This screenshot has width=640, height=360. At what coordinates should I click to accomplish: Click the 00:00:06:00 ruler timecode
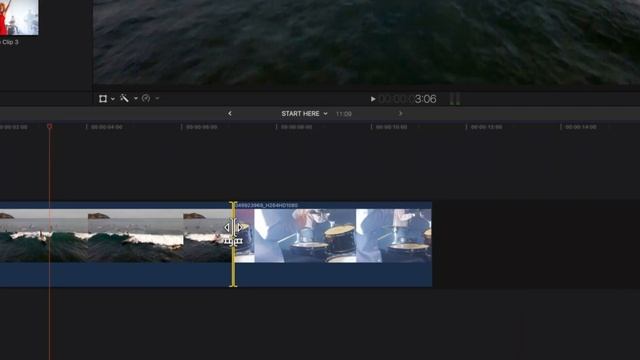coord(202,127)
